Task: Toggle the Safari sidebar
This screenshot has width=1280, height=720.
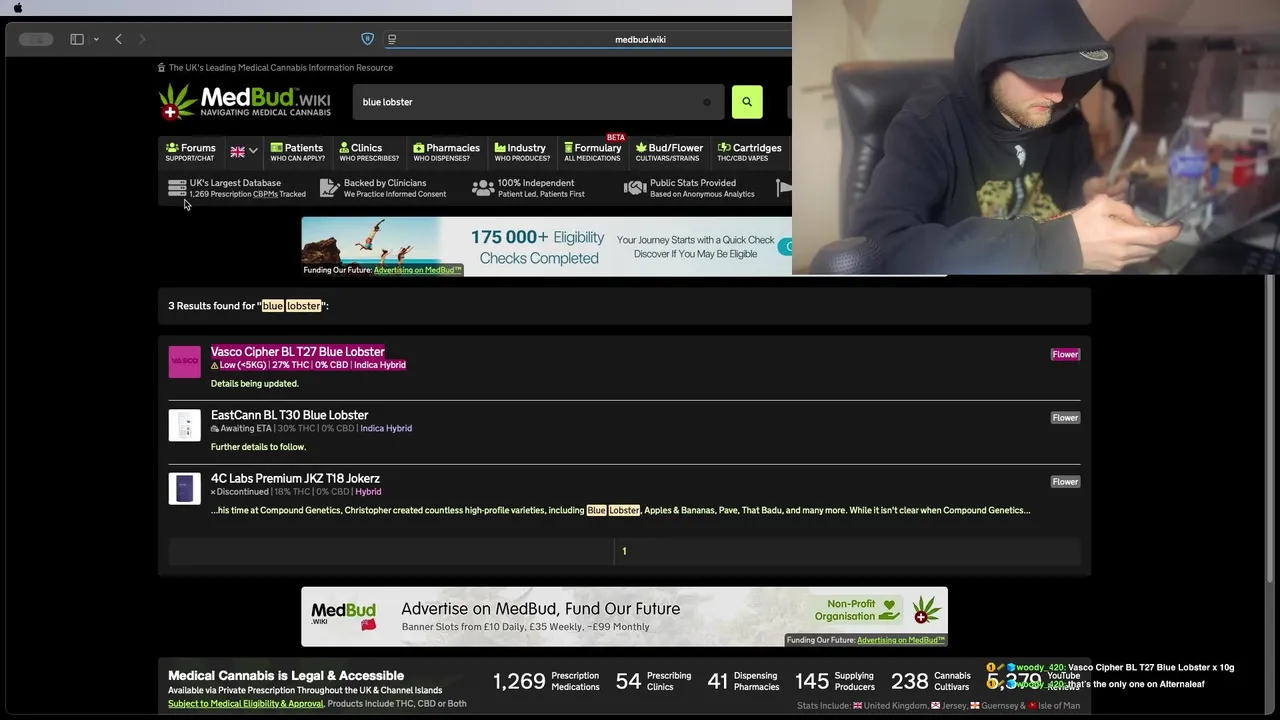Action: pyautogui.click(x=77, y=39)
